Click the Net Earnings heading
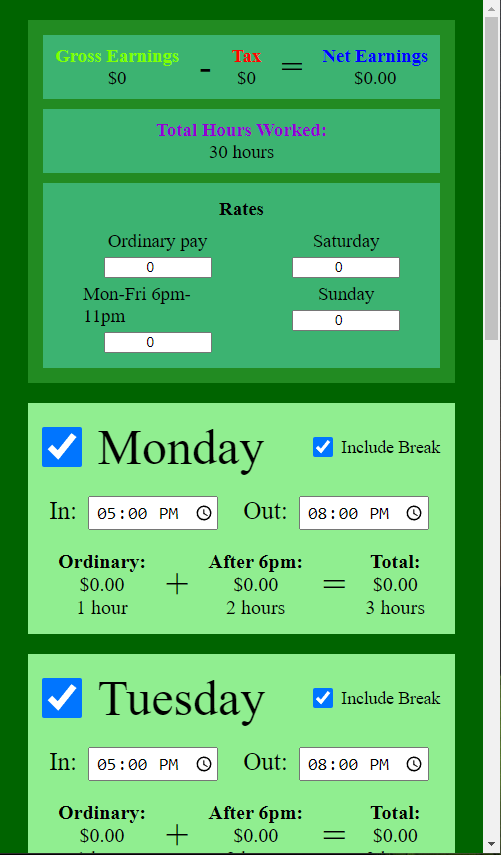 tap(375, 56)
